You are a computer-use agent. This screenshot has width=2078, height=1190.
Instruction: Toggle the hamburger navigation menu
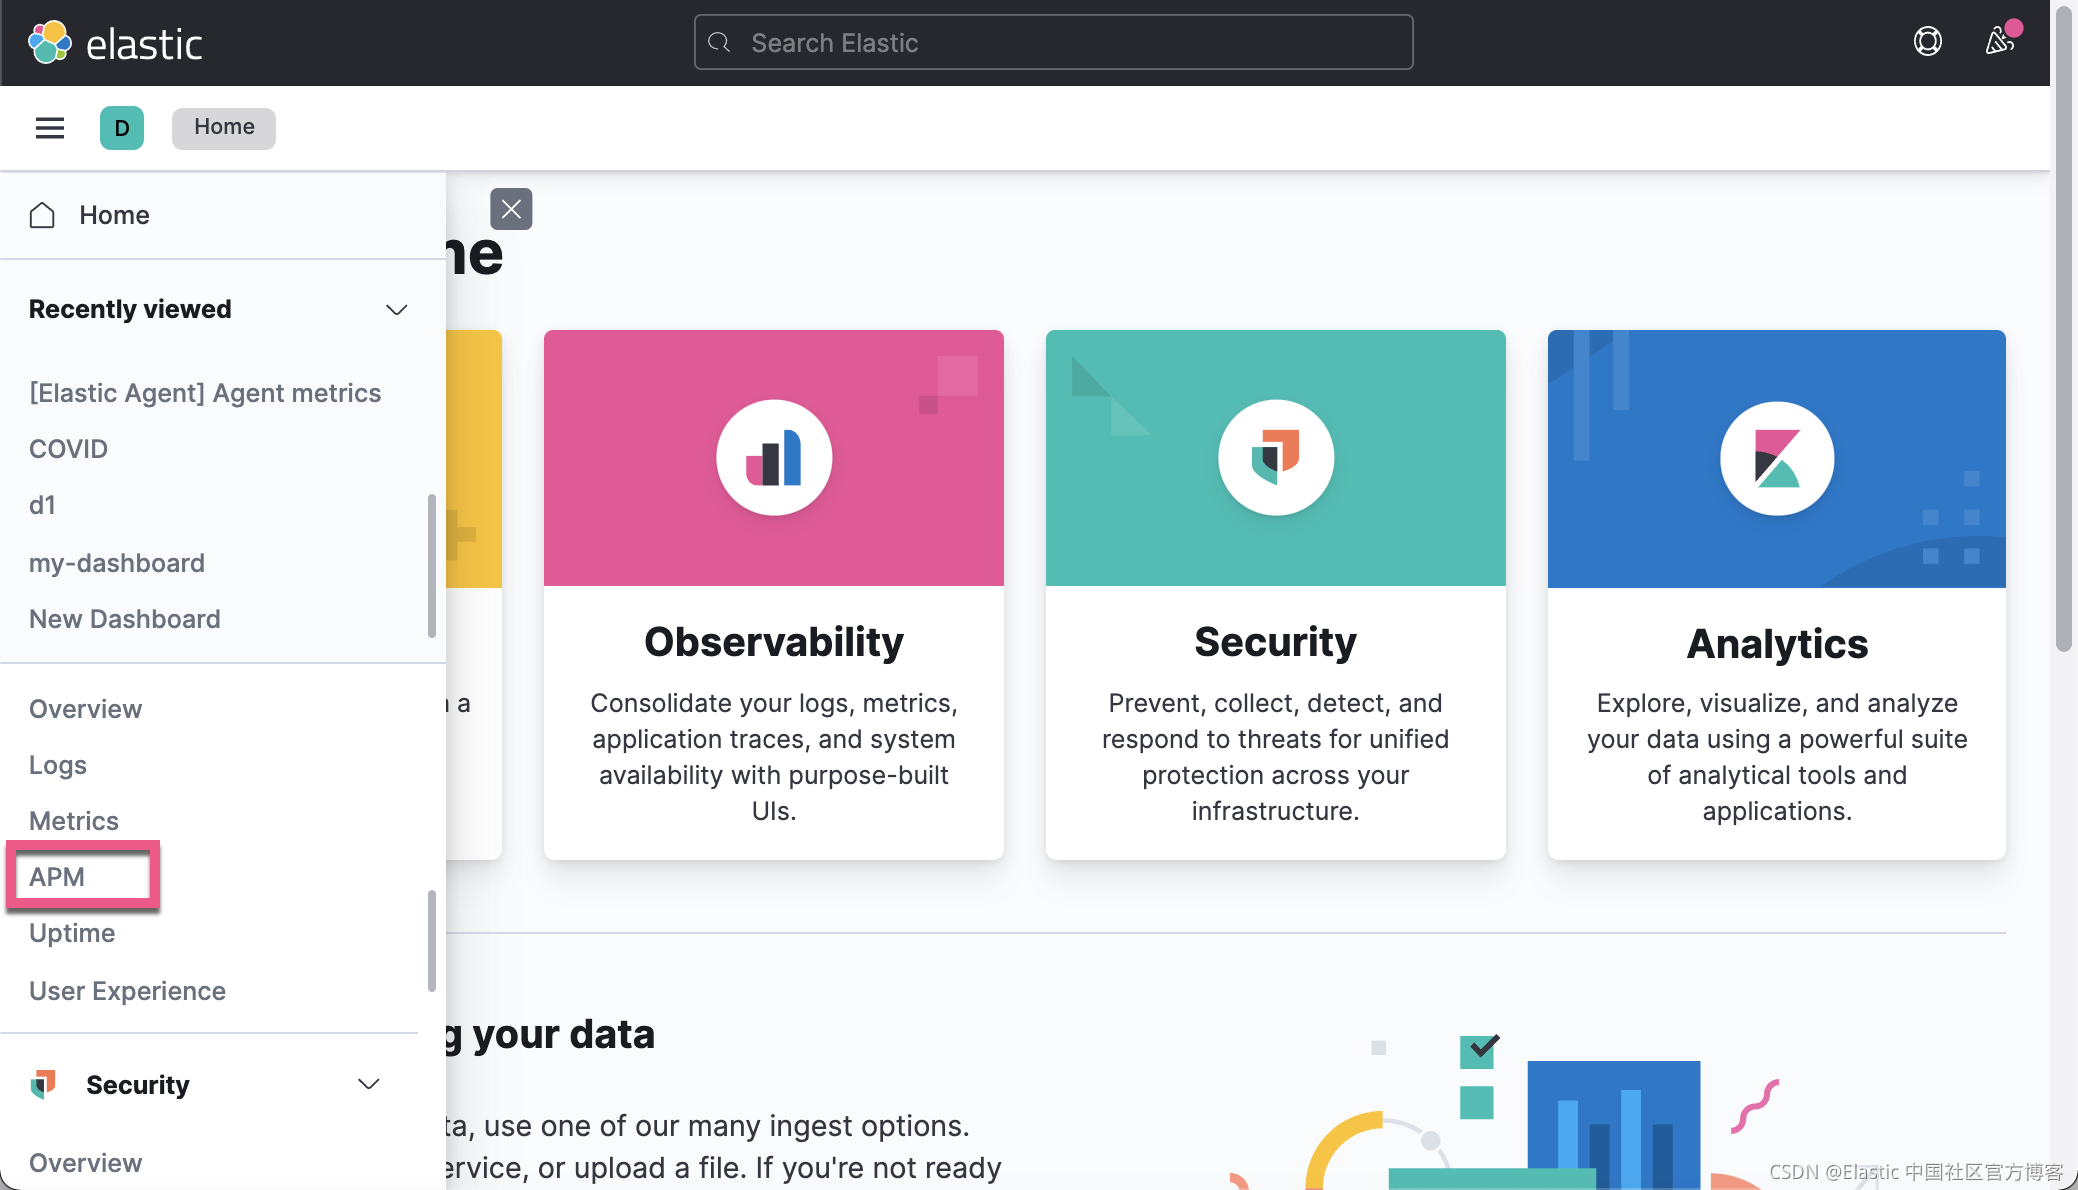[49, 128]
